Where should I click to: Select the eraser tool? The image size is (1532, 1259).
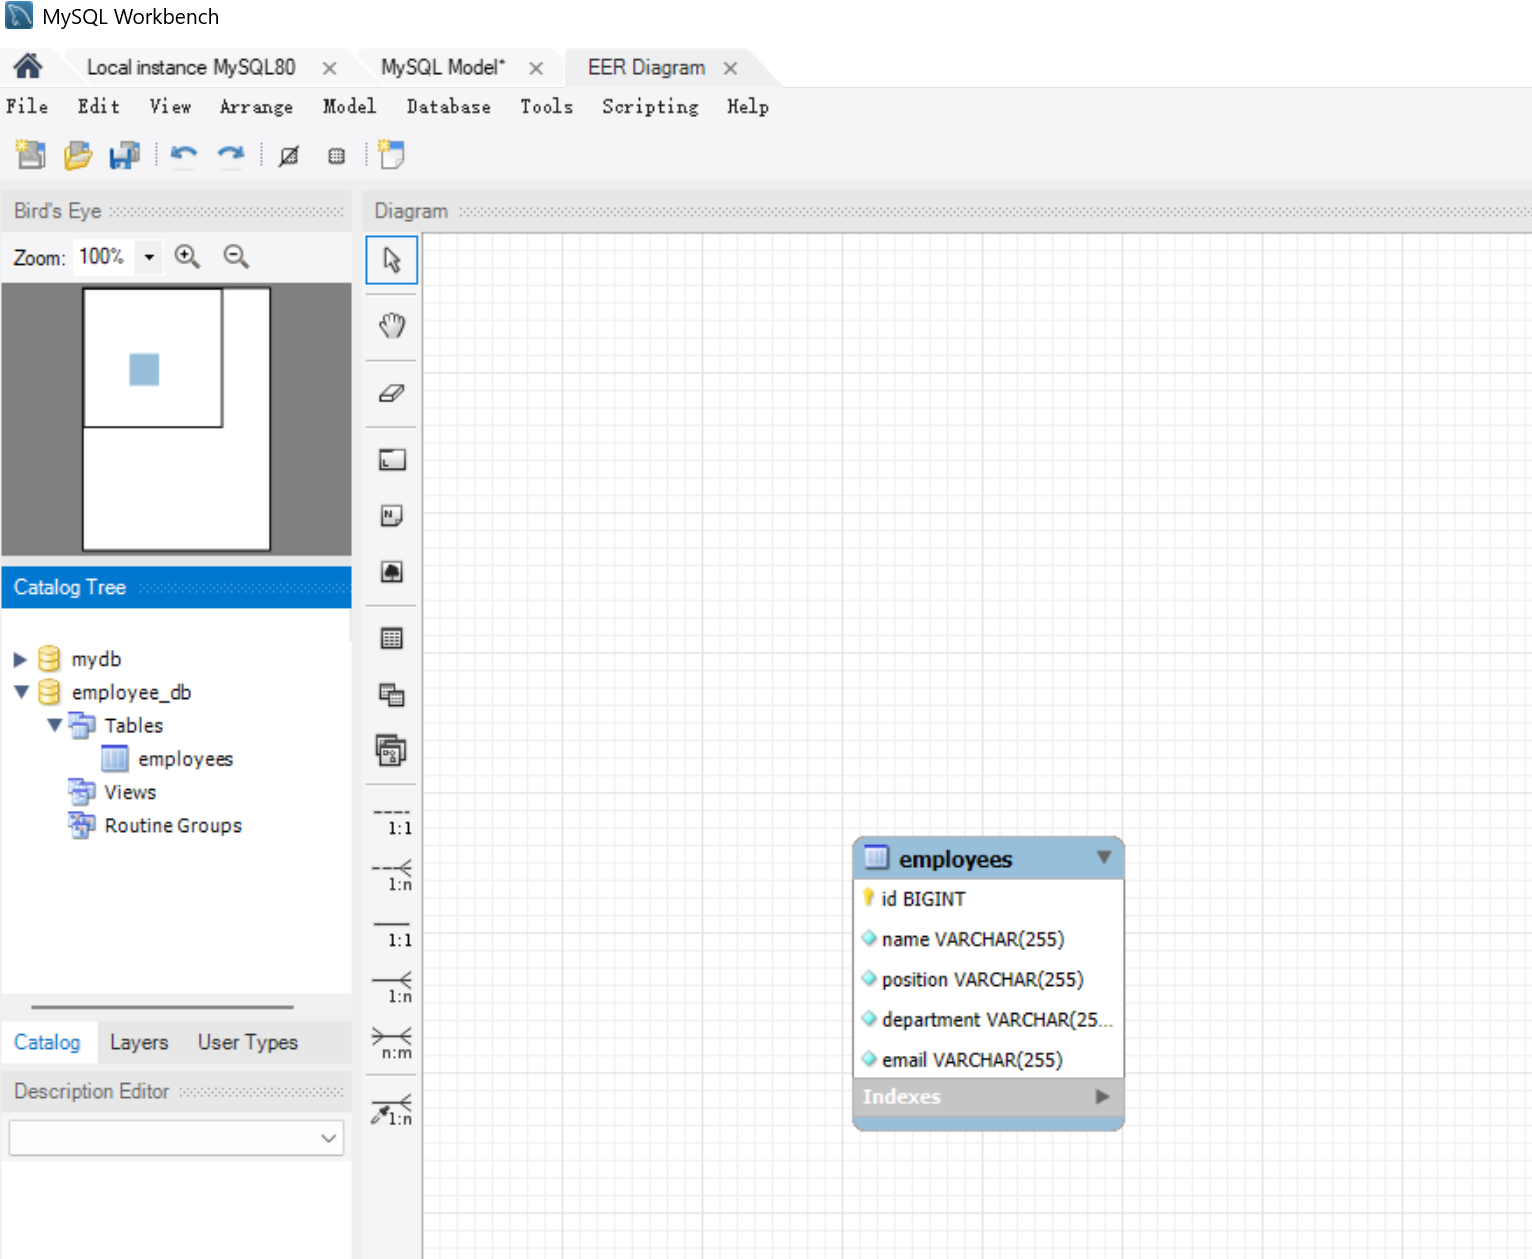coord(392,393)
